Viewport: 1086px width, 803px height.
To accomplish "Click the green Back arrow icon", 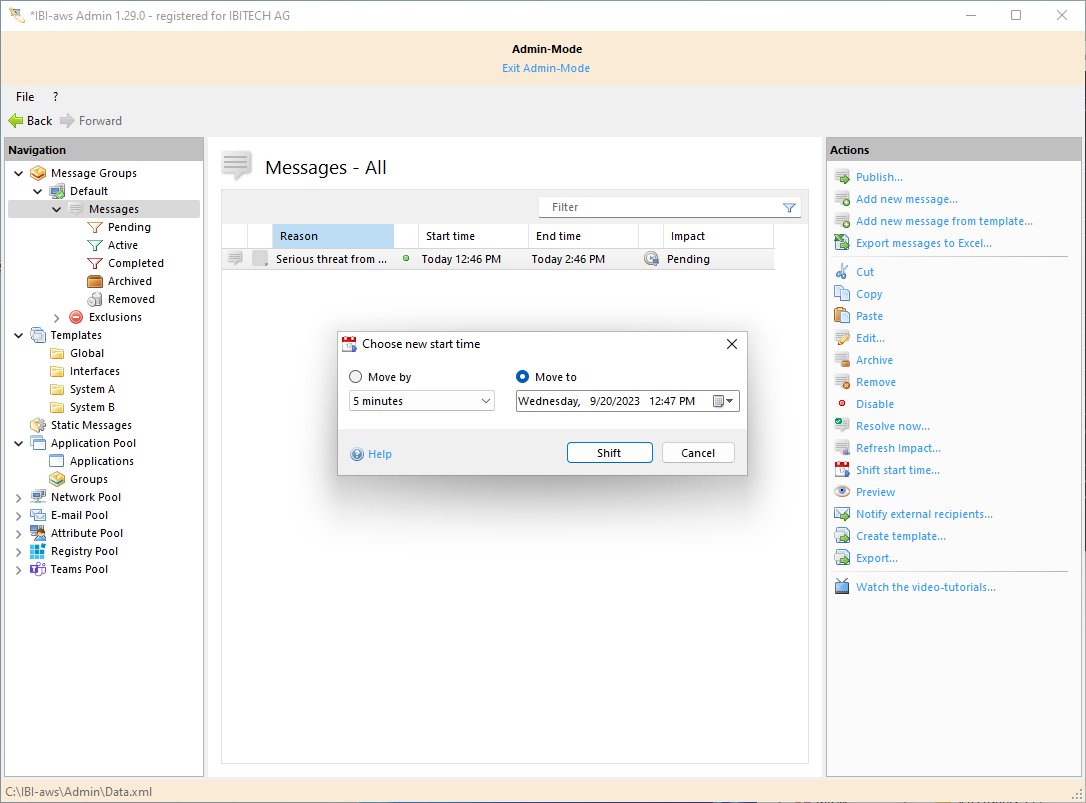I will click(16, 121).
